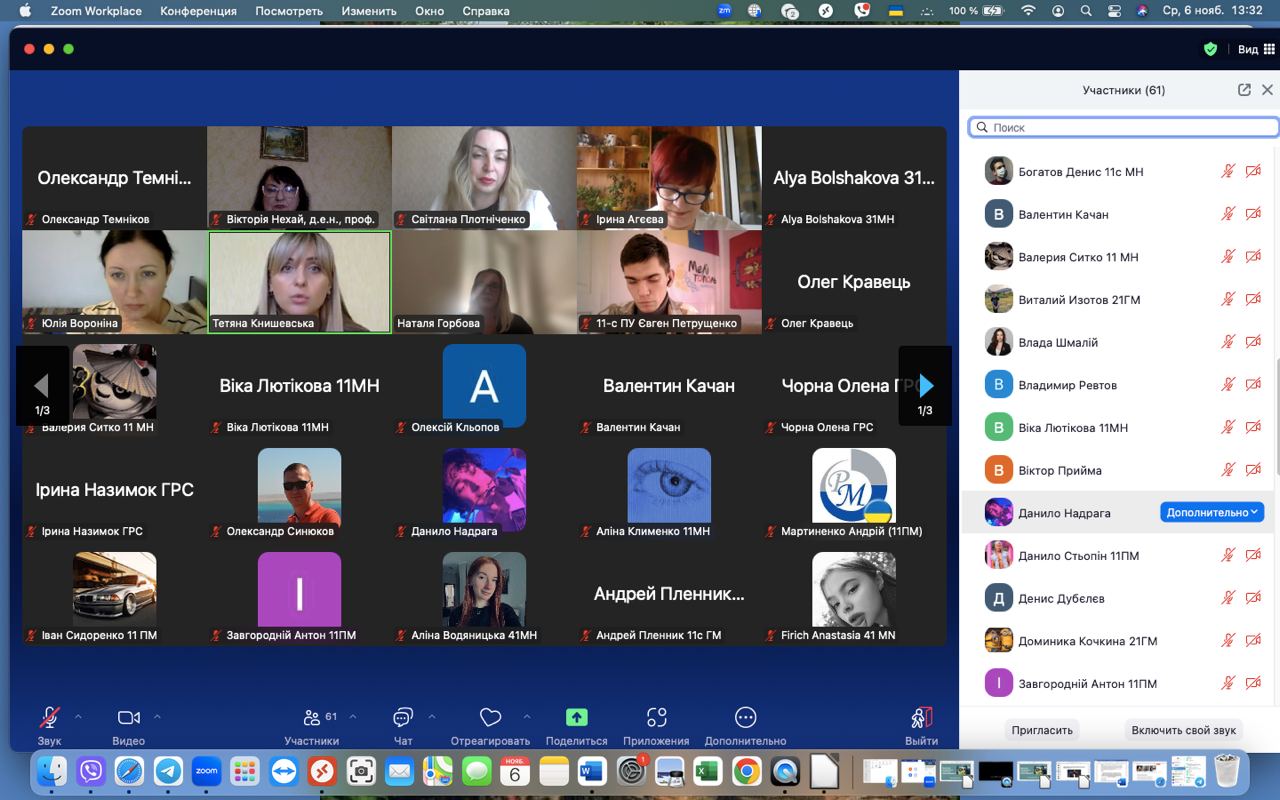Expand reactions options arrow in toolbar

coord(527,717)
